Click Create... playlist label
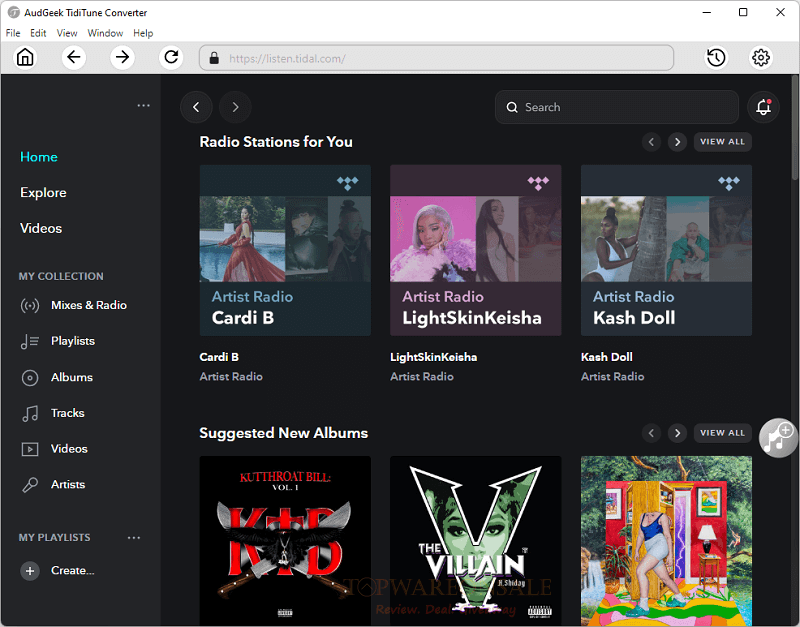The image size is (800, 627). (x=72, y=570)
